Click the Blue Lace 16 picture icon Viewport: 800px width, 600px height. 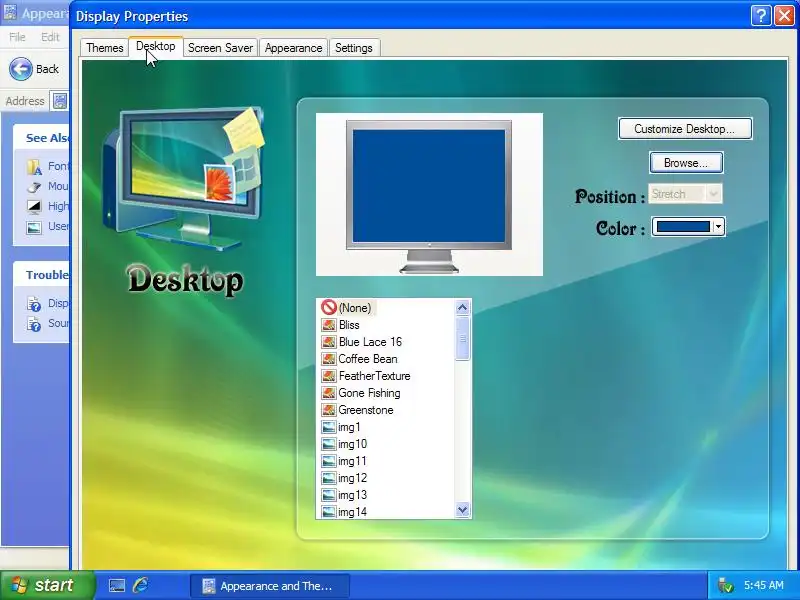[329, 342]
